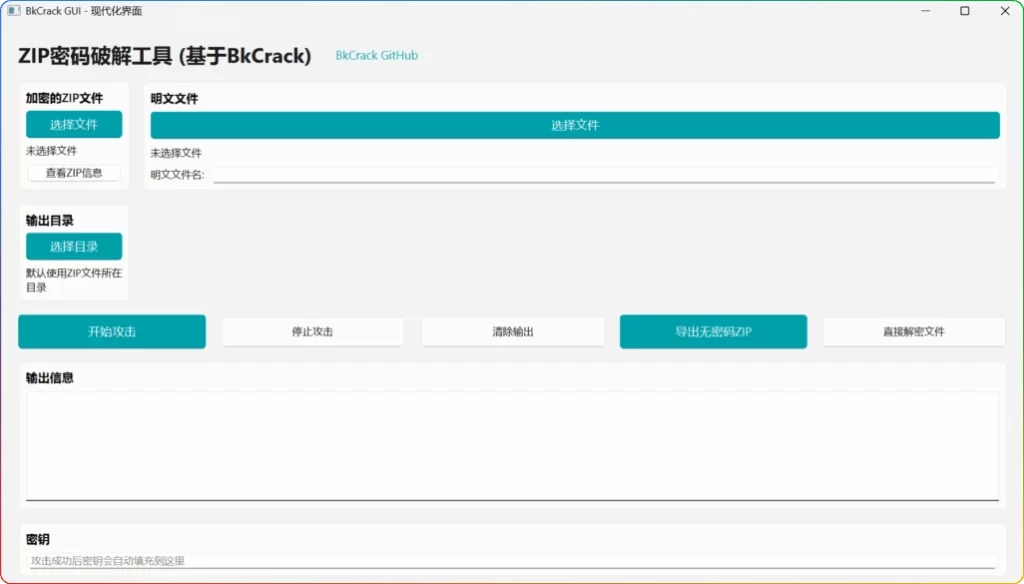Start the attack with 开始攻击
Screen dimensions: 1024x584
pyautogui.click(x=111, y=331)
